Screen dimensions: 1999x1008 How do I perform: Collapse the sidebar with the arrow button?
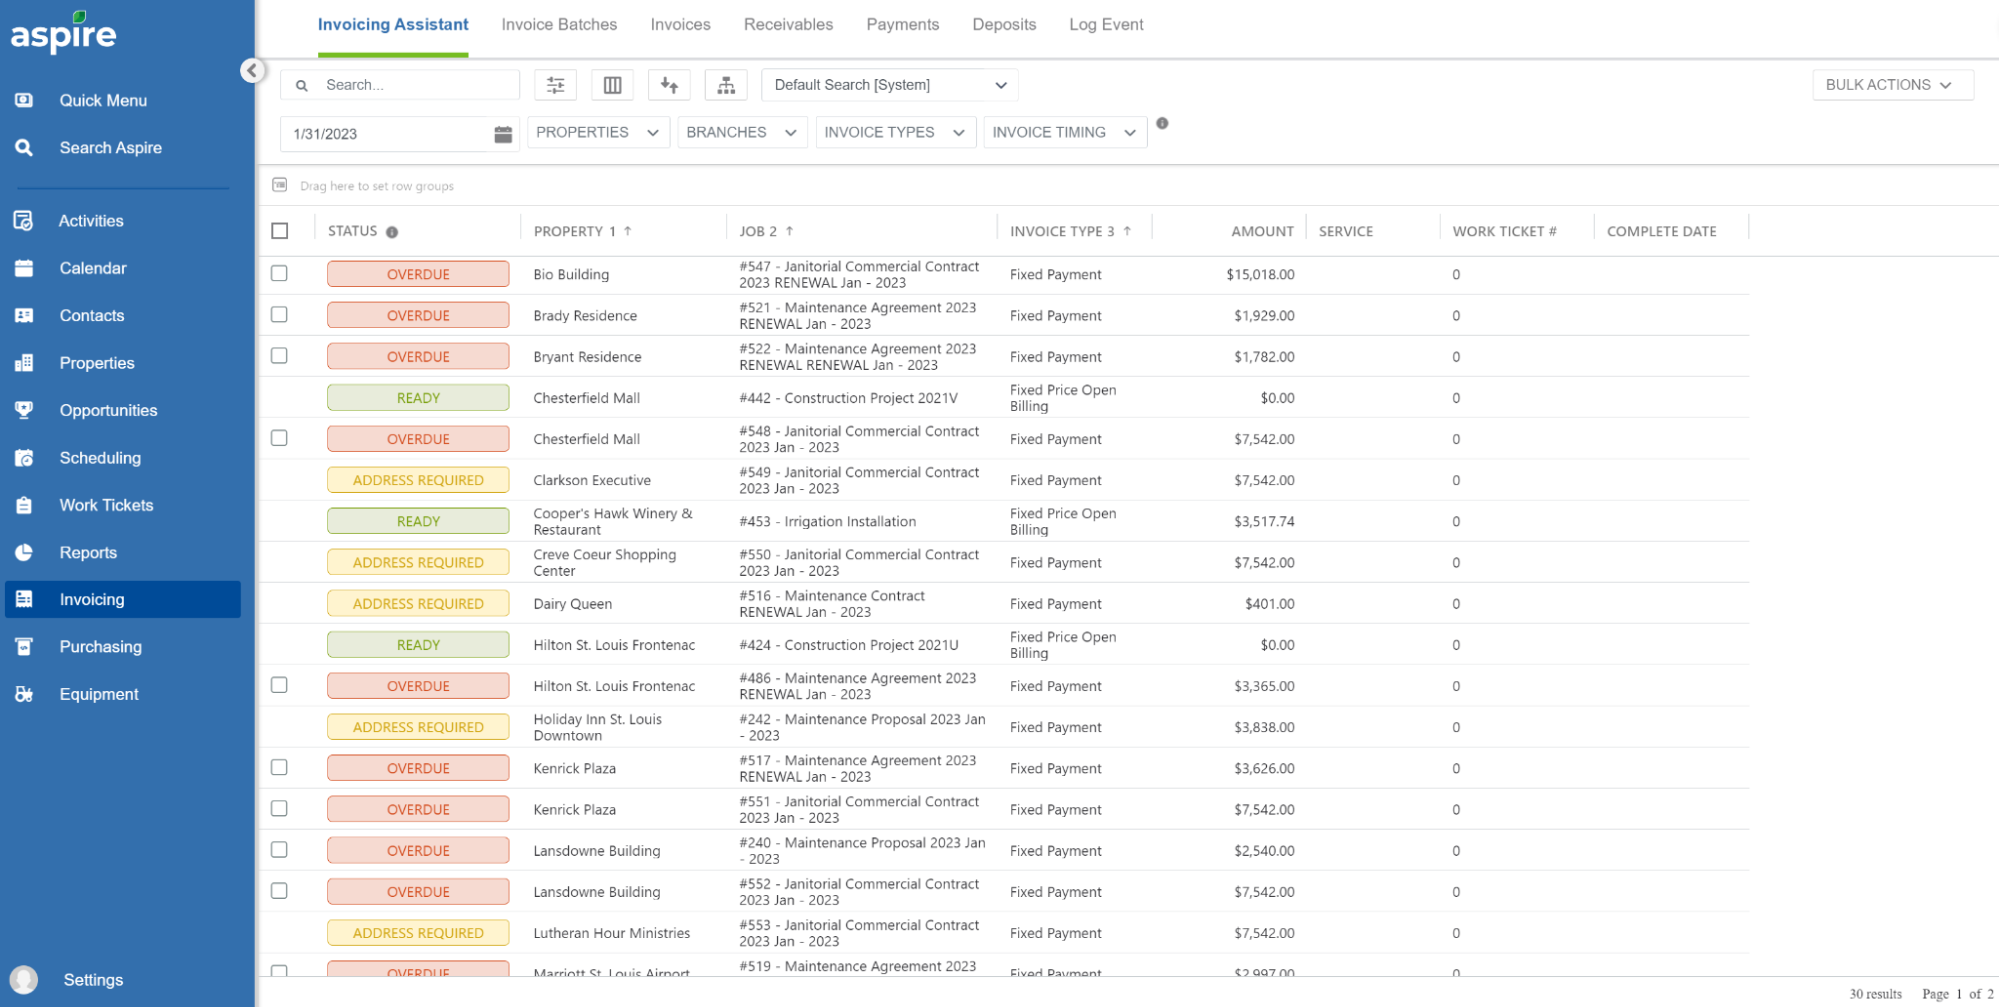[x=252, y=71]
